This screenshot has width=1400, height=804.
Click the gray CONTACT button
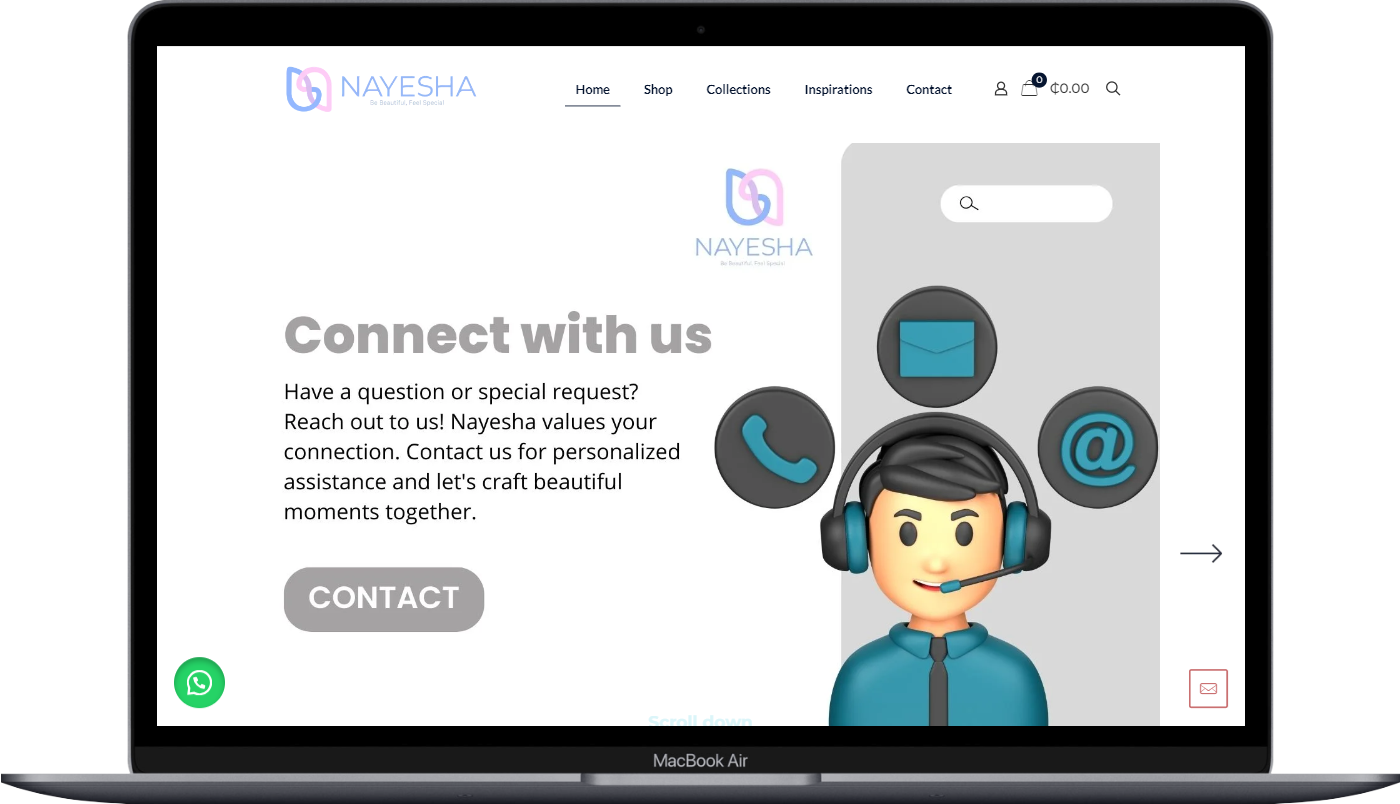point(384,599)
